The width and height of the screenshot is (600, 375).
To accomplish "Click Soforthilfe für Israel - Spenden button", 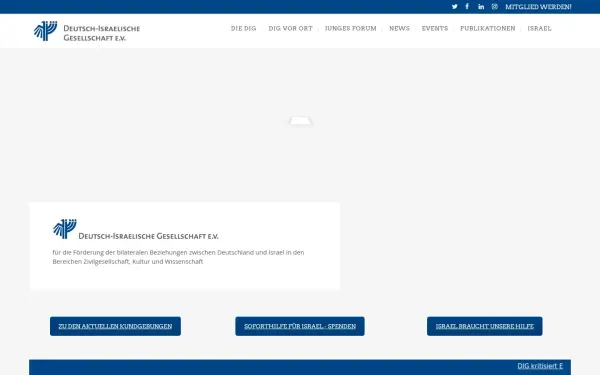I will pos(300,326).
